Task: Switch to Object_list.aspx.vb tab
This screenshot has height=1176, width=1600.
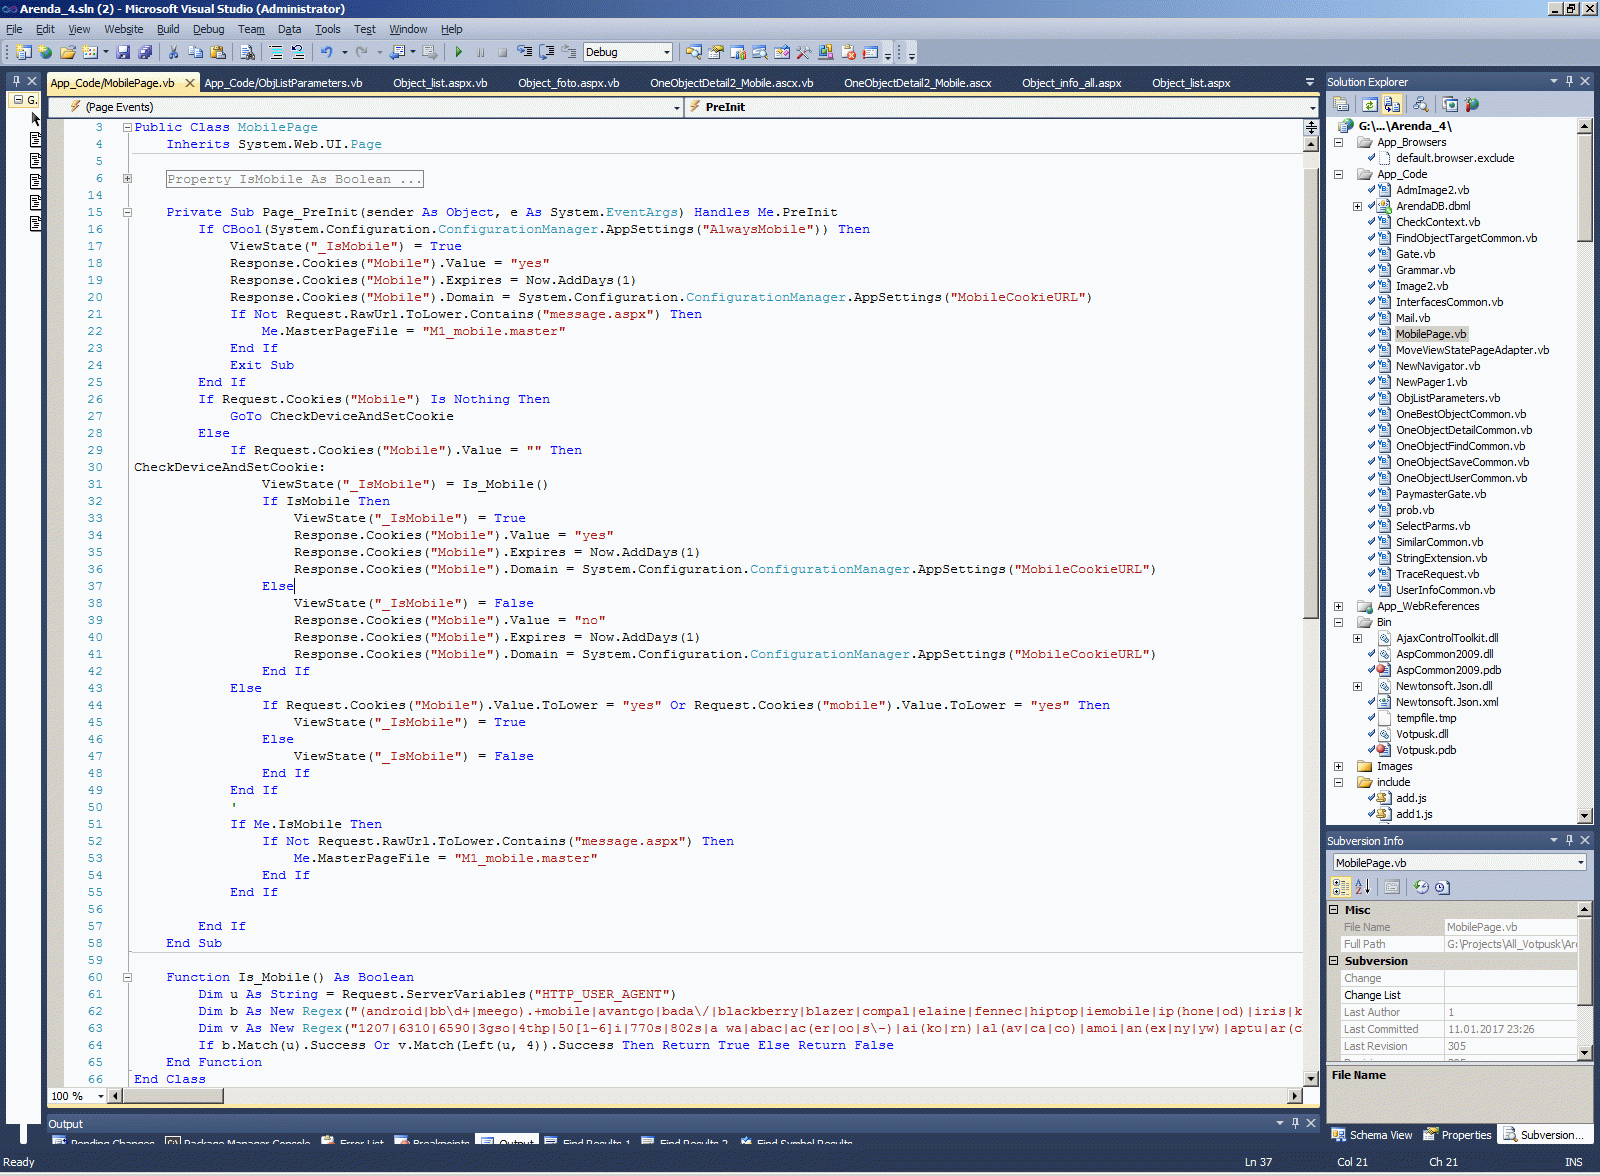Action: pos(440,83)
